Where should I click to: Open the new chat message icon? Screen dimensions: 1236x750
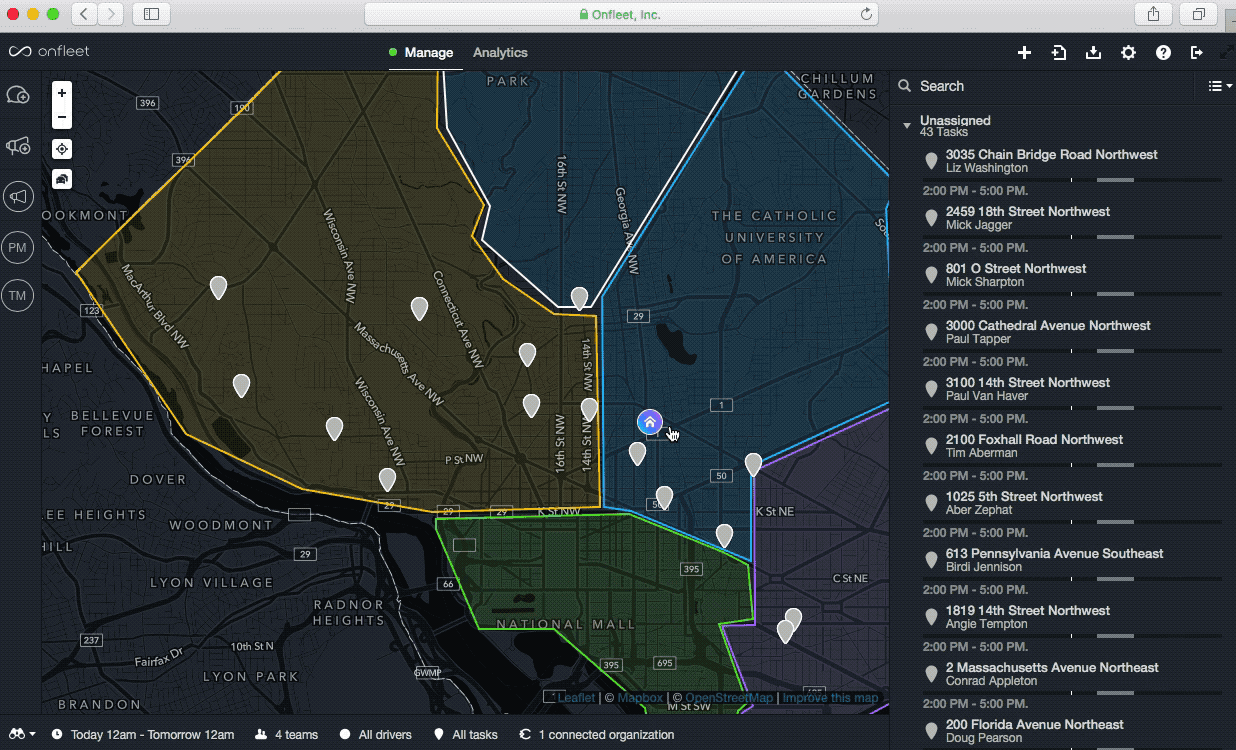point(18,95)
